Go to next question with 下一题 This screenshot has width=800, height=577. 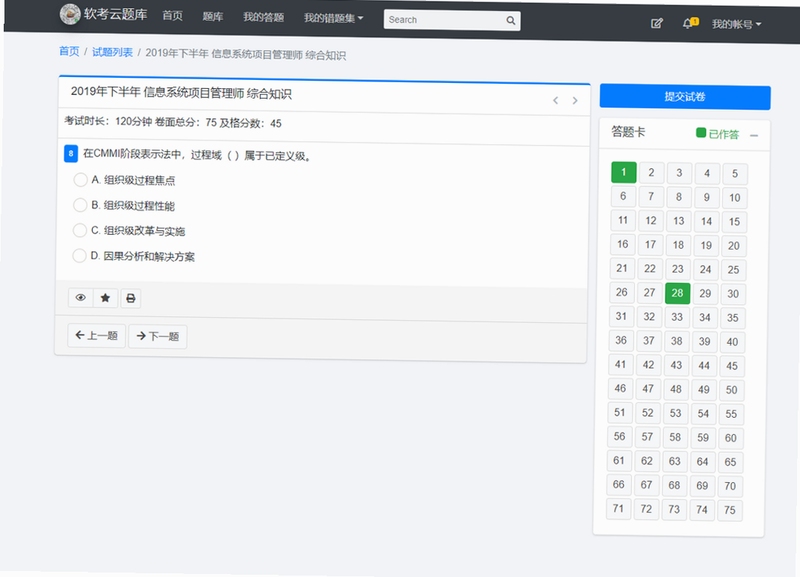pyautogui.click(x=158, y=336)
